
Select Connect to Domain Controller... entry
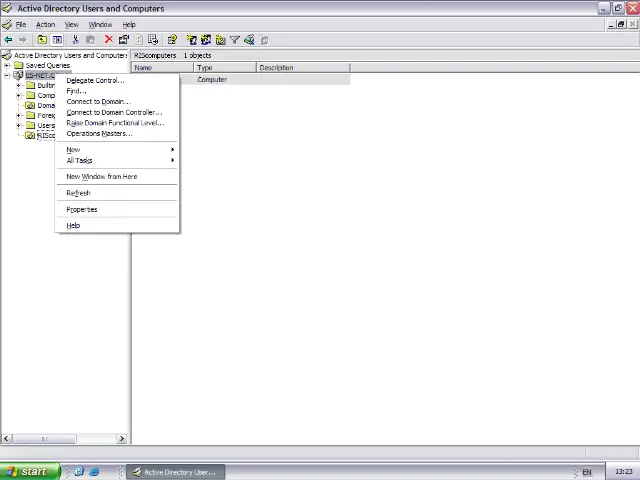pos(117,112)
